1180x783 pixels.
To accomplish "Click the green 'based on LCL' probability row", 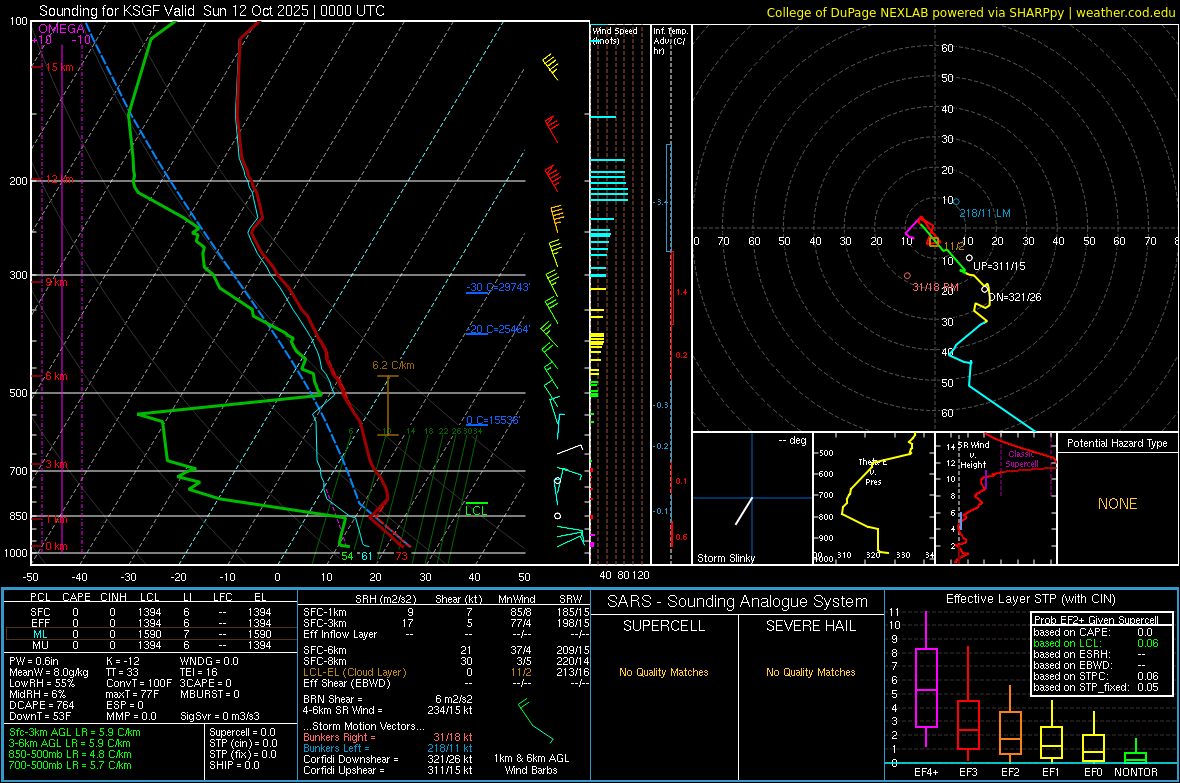I will click(1096, 643).
